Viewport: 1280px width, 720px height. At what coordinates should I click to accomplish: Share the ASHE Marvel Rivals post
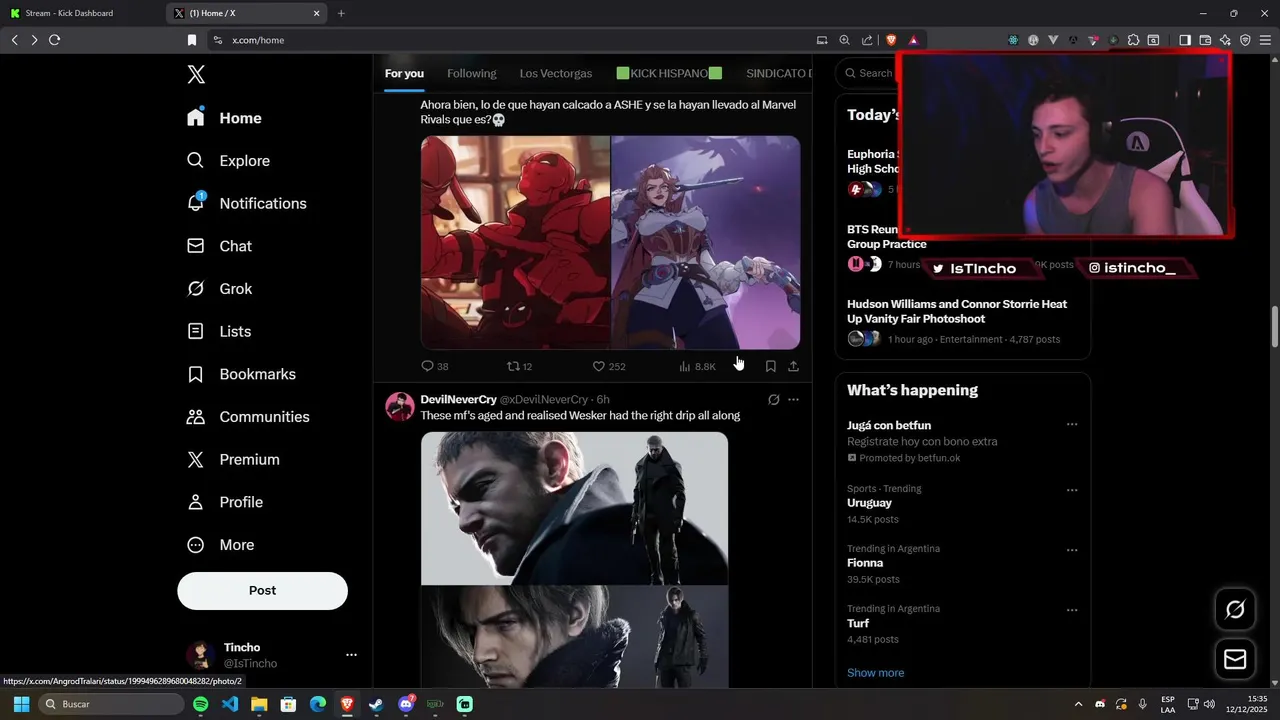(793, 366)
